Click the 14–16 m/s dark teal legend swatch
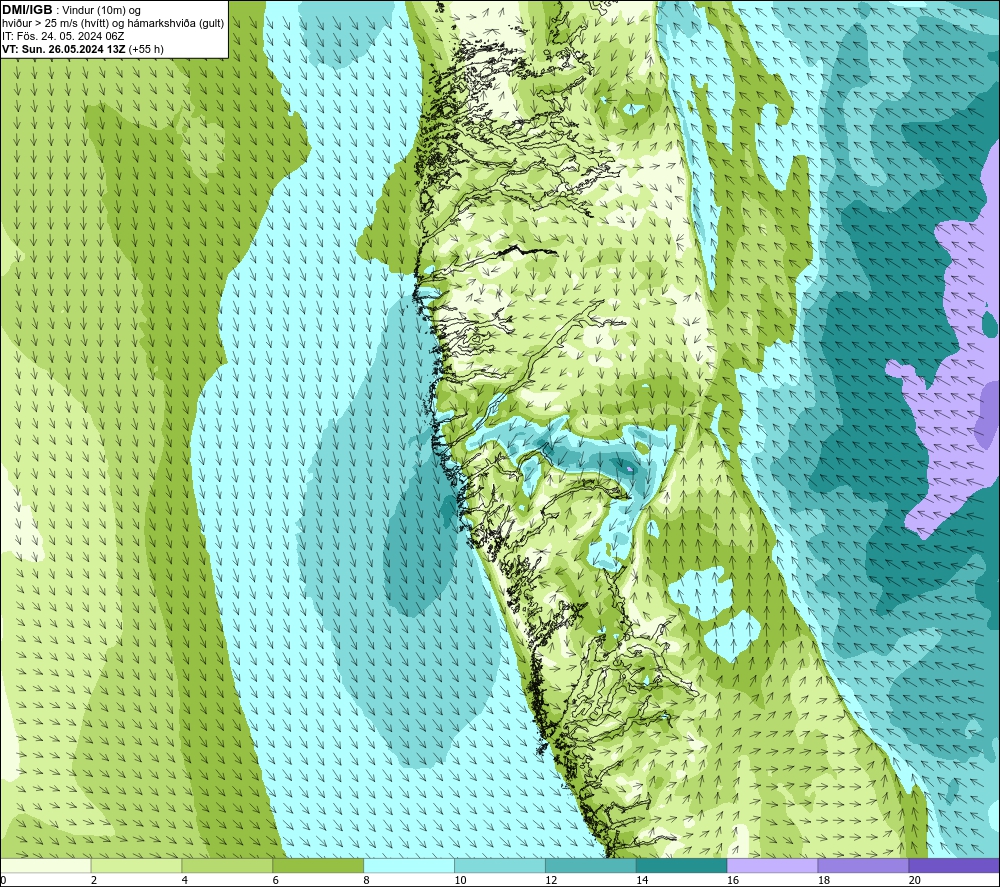This screenshot has height=887, width=1000. tap(682, 865)
